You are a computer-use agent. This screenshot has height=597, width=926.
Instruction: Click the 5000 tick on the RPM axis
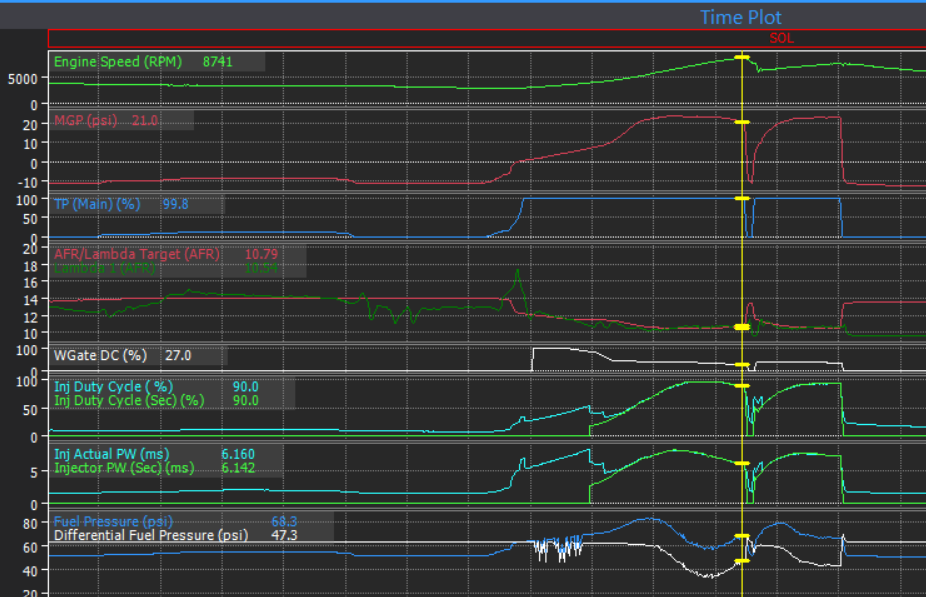coord(22,79)
